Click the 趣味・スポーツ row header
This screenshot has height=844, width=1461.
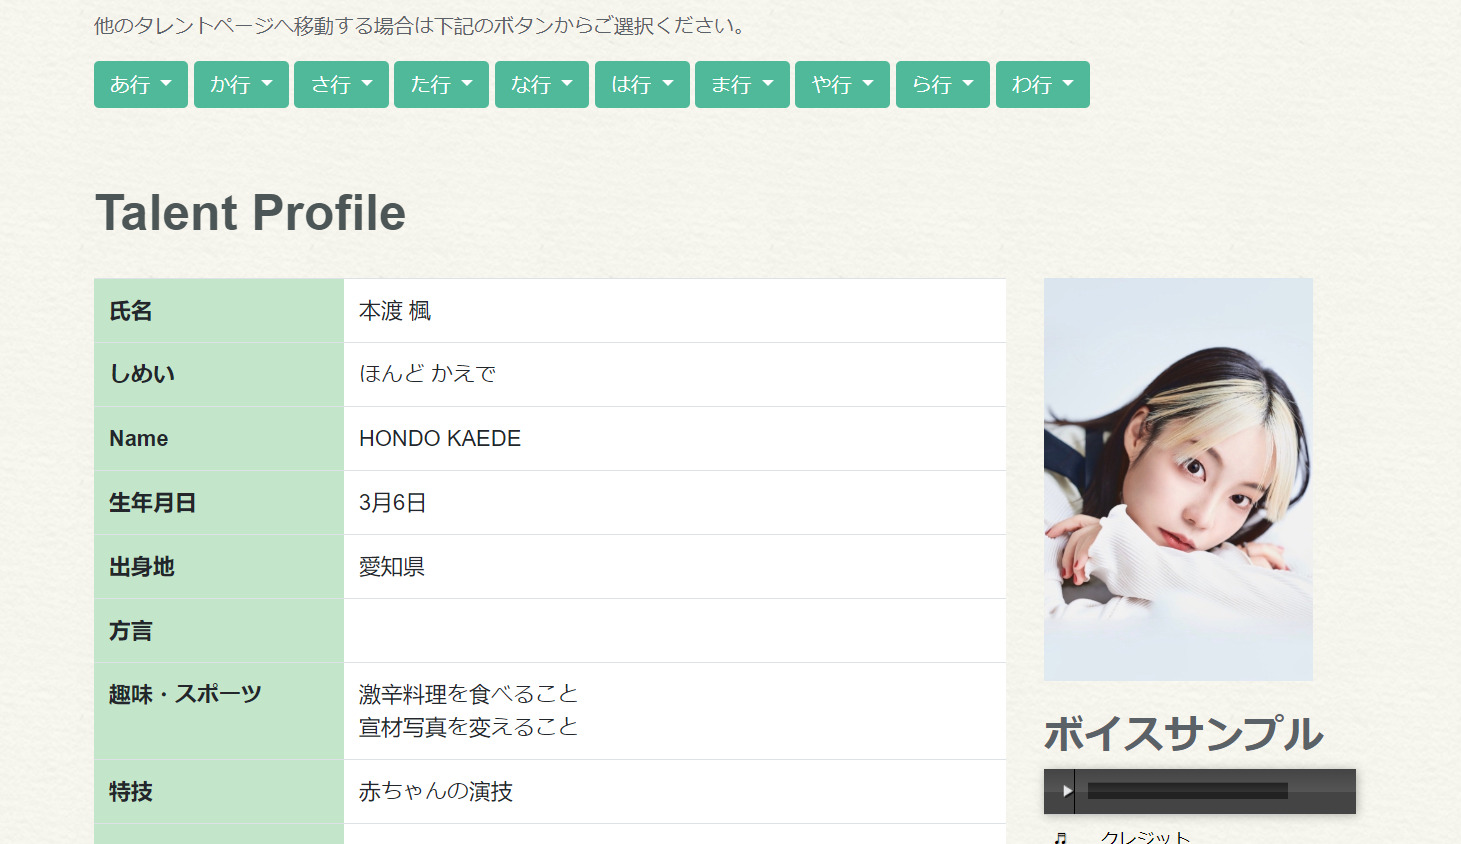point(219,711)
